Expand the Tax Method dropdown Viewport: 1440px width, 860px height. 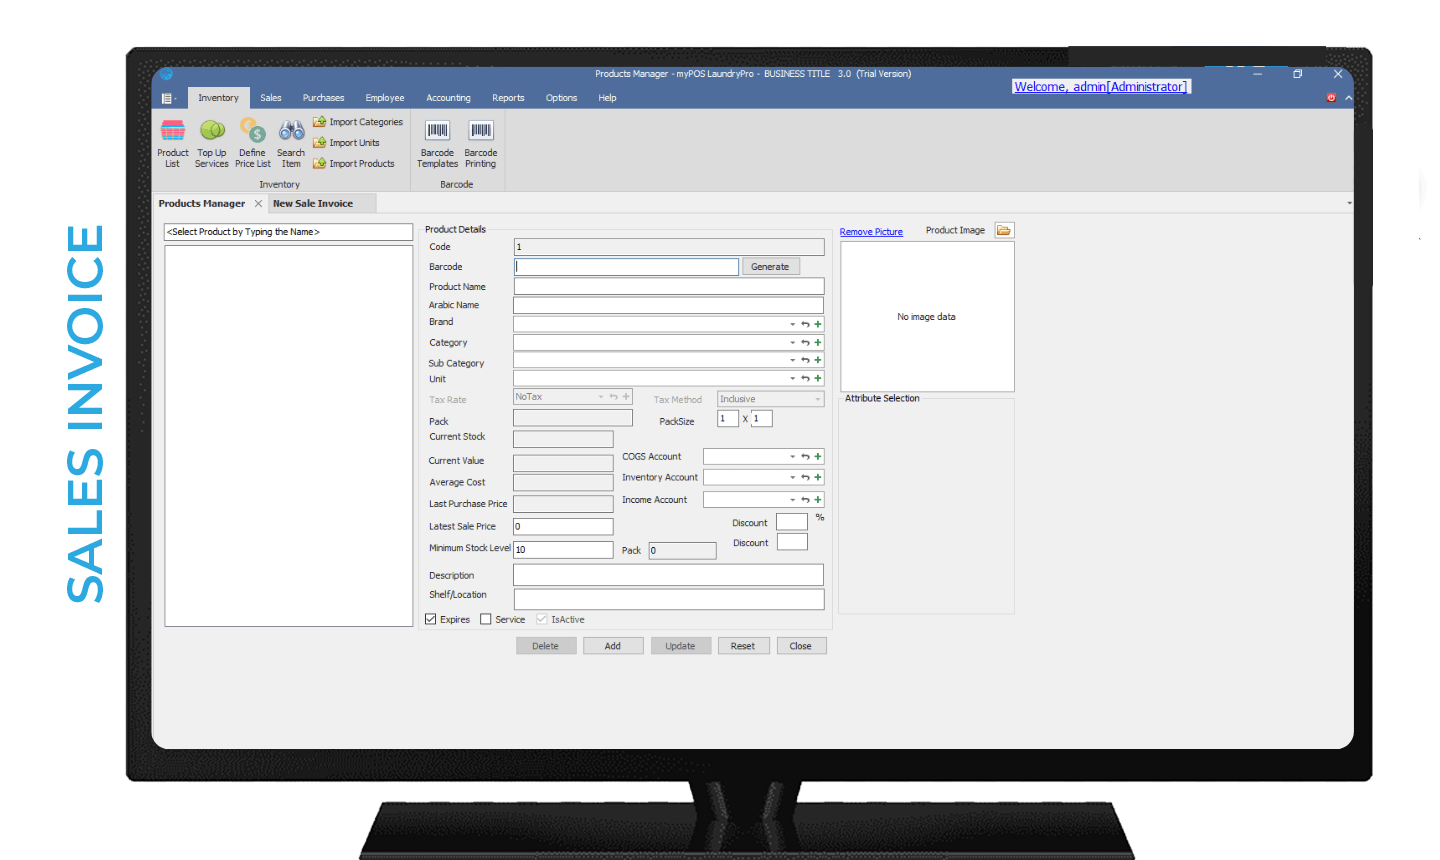pos(818,397)
